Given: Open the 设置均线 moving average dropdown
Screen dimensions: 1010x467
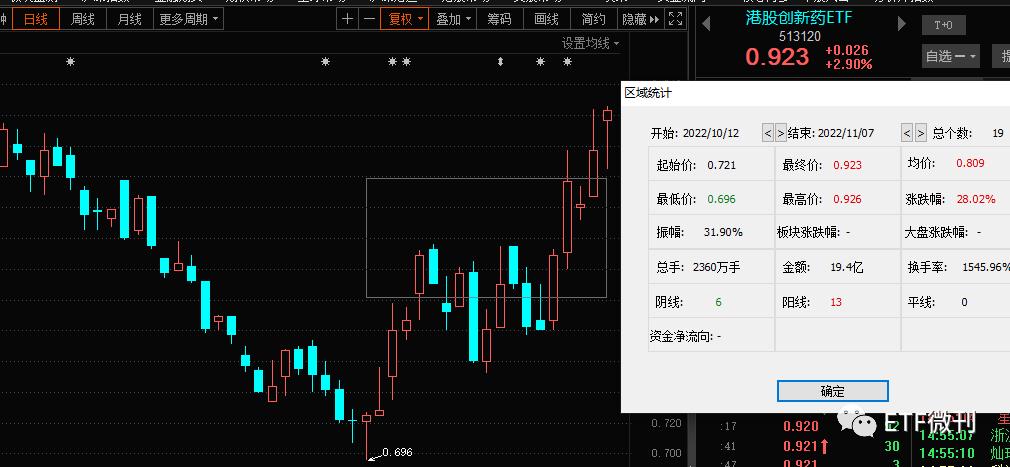Looking at the screenshot, I should 590,43.
